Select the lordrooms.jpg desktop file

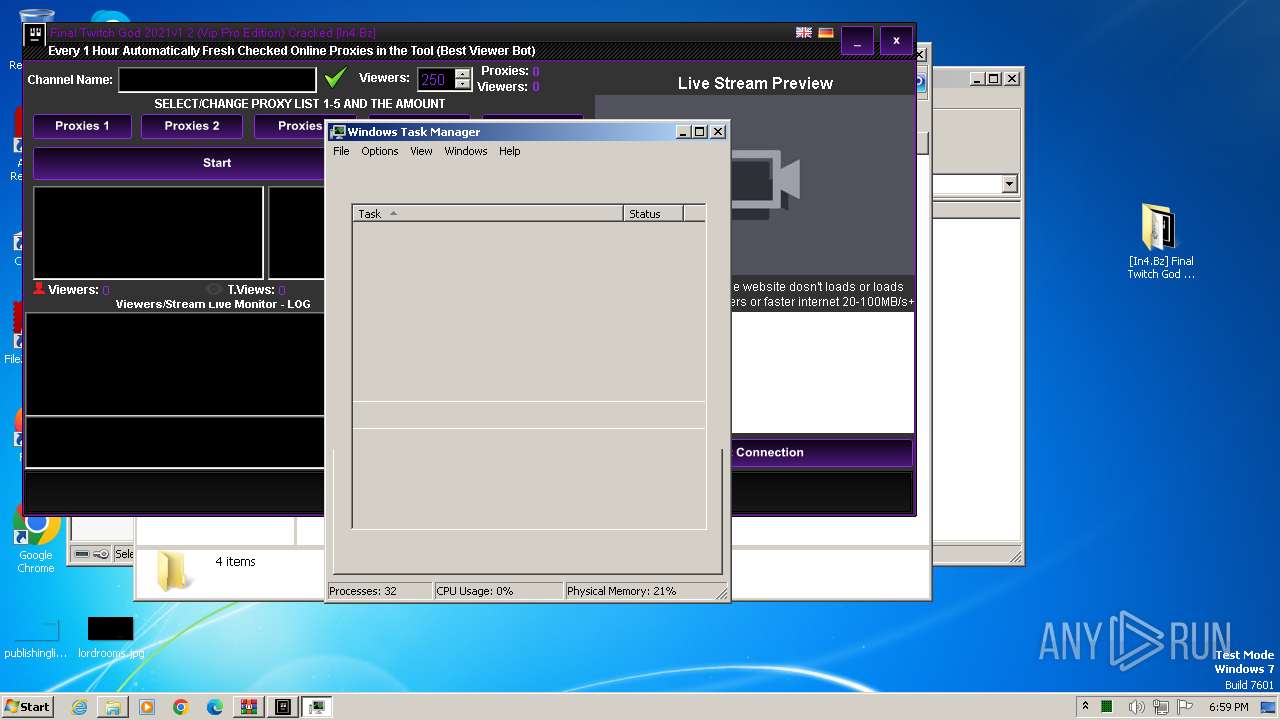pos(110,637)
